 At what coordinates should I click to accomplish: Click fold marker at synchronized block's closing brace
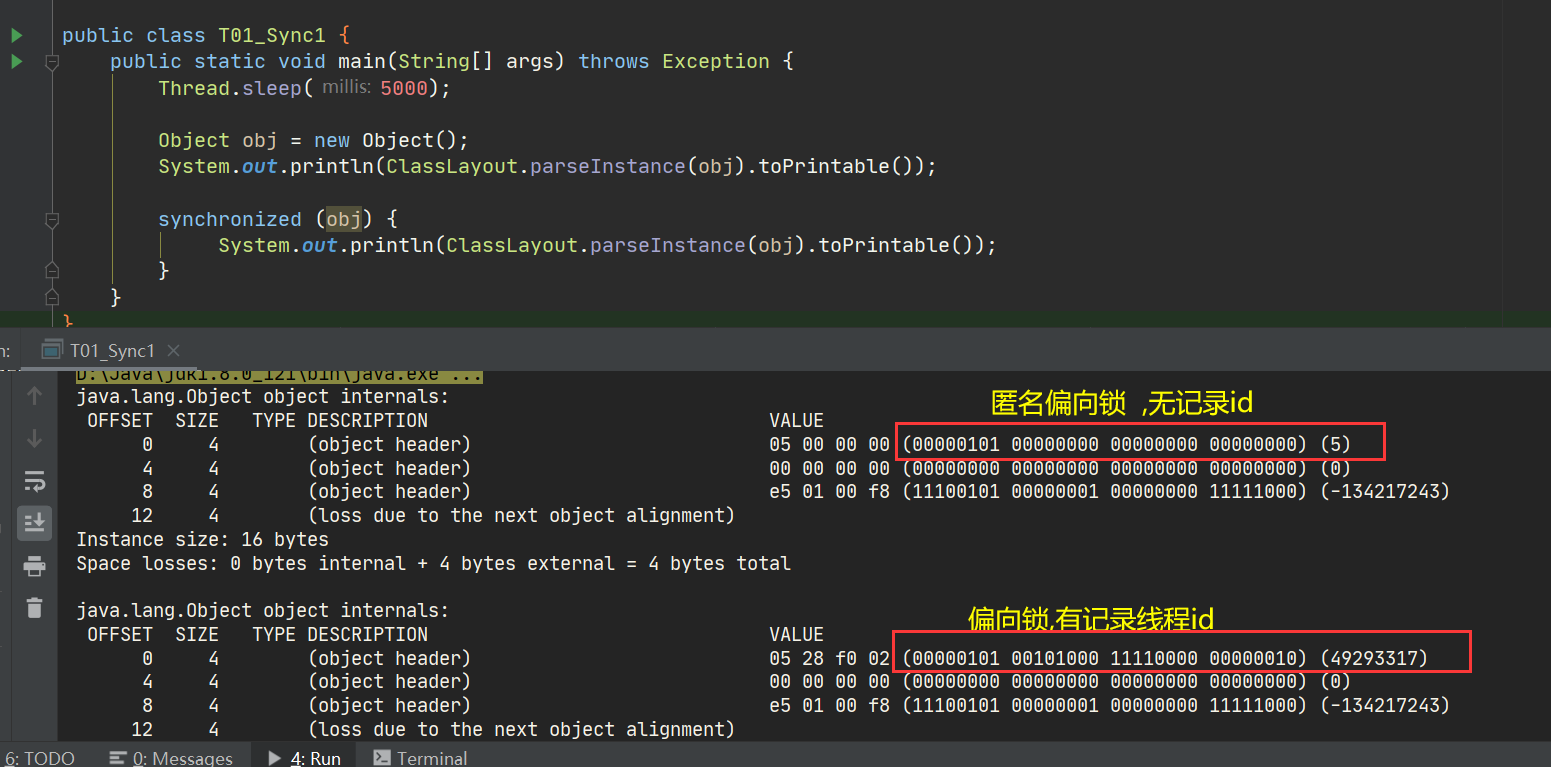(x=52, y=271)
